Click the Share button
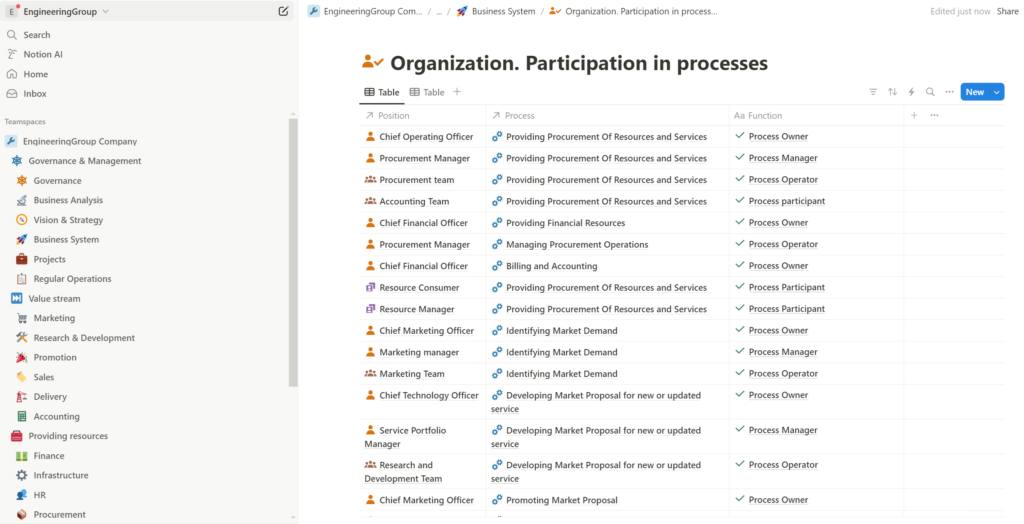This screenshot has width=1024, height=524. click(x=1007, y=11)
